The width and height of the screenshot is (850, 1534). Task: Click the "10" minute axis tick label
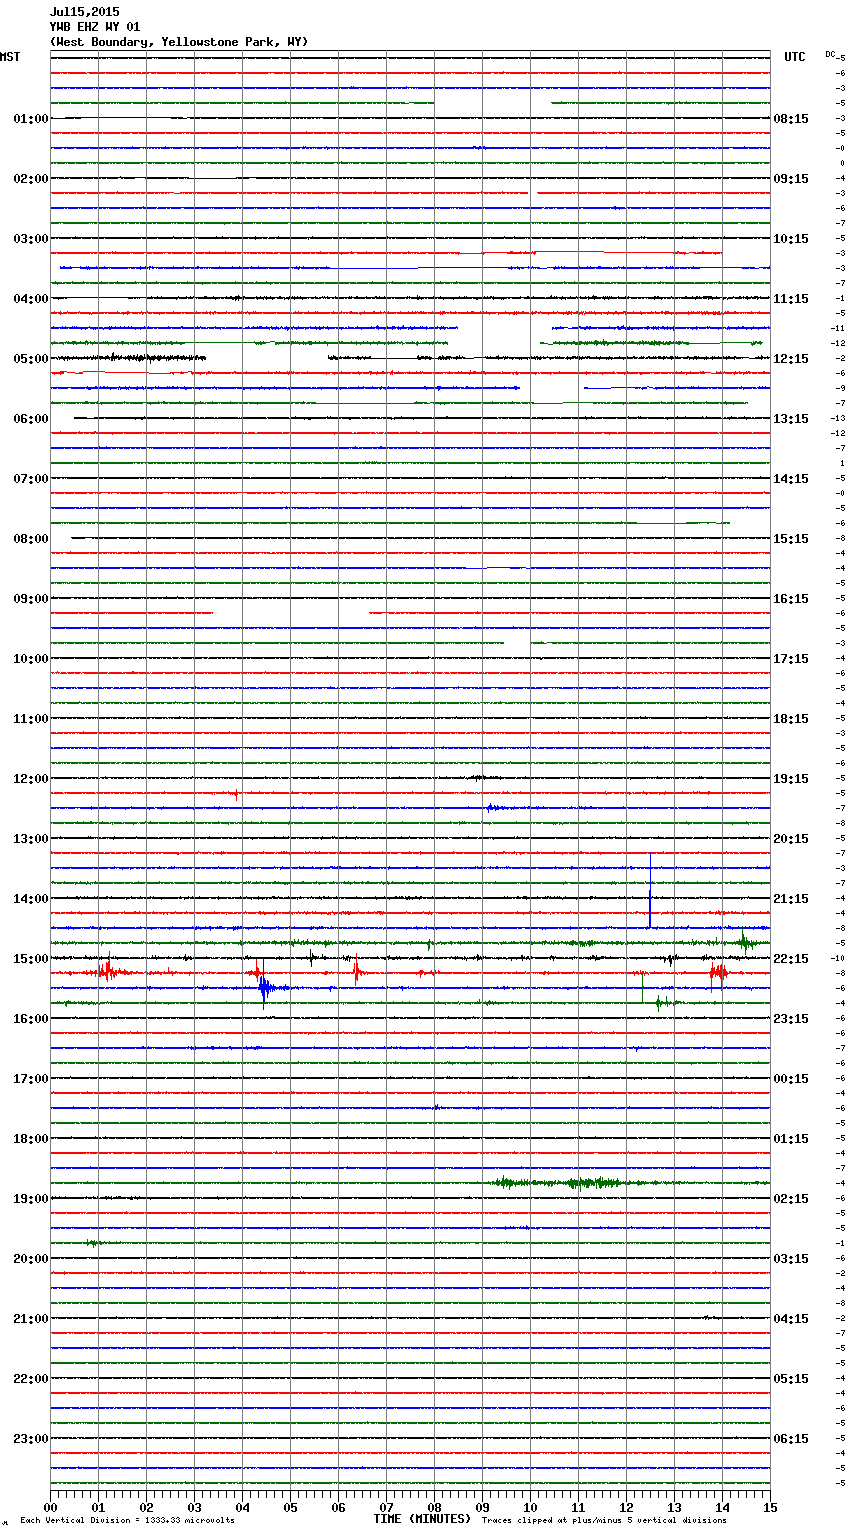click(x=530, y=1507)
